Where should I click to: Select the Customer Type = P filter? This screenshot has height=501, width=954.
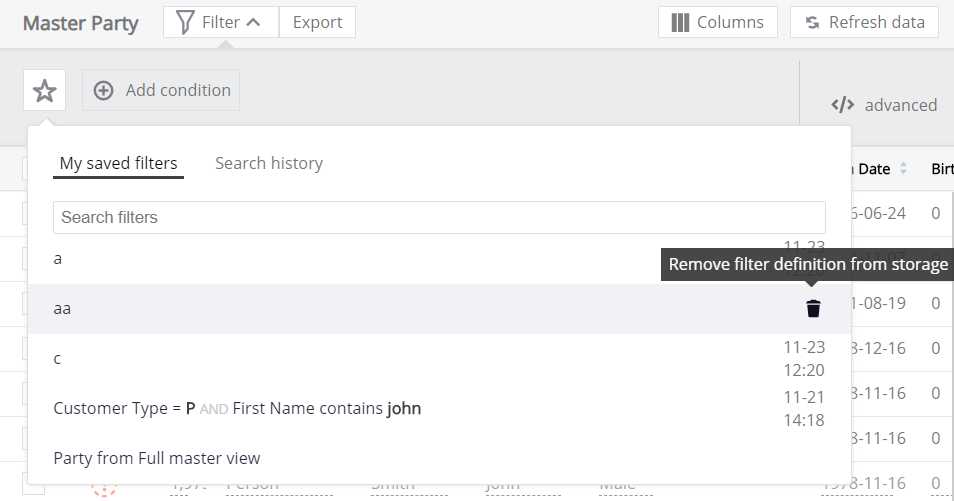pos(237,408)
